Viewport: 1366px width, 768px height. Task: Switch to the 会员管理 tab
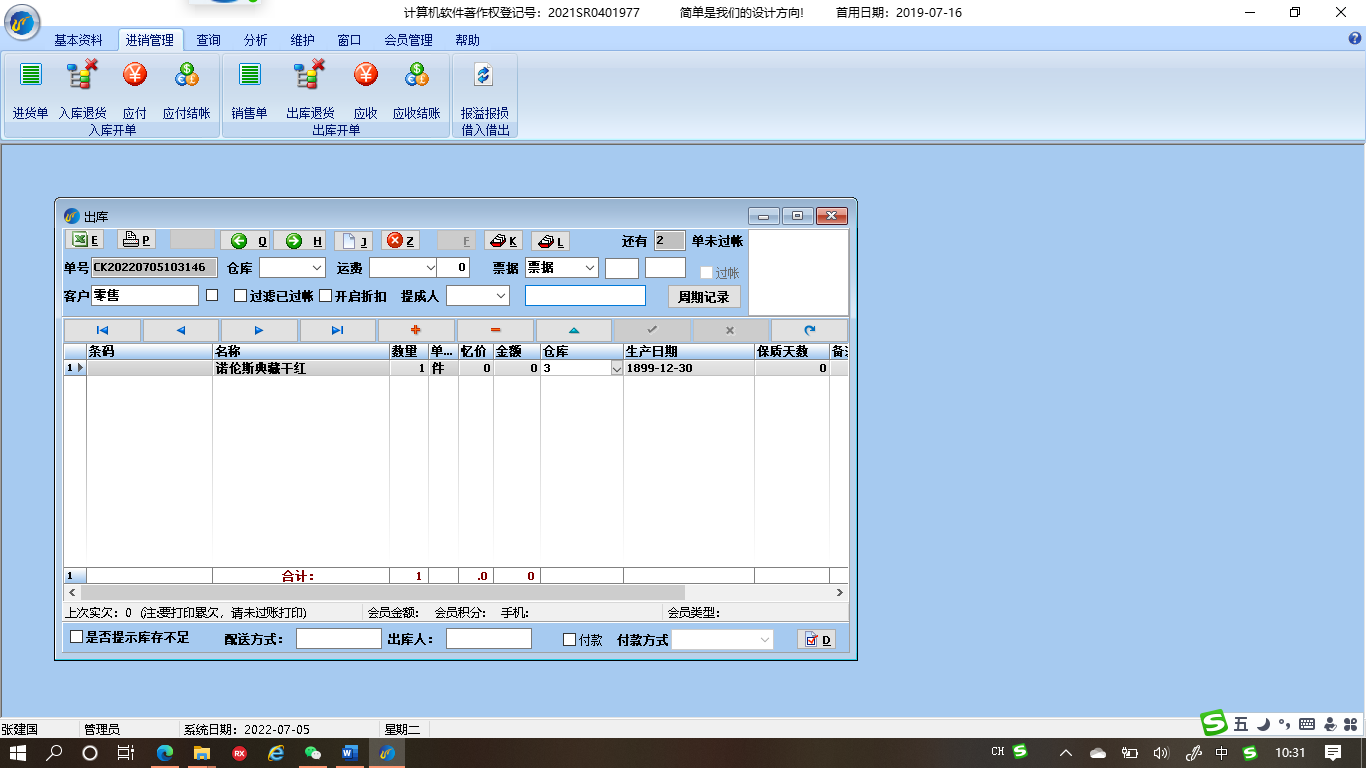[408, 40]
